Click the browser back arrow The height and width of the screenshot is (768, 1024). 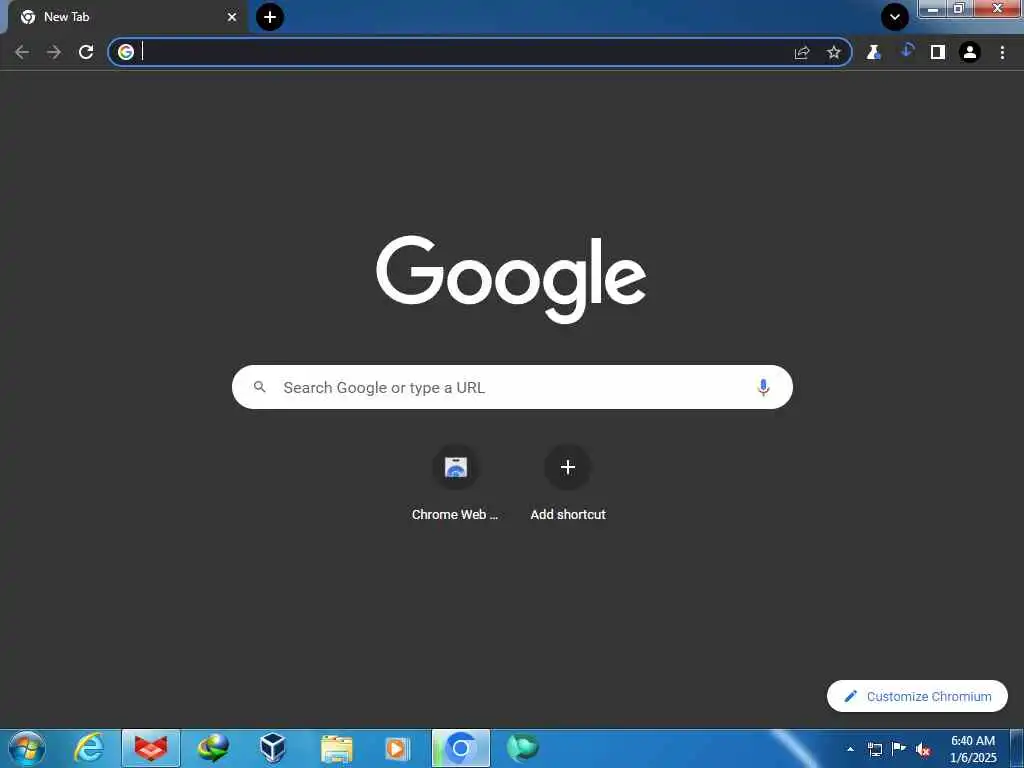(22, 52)
